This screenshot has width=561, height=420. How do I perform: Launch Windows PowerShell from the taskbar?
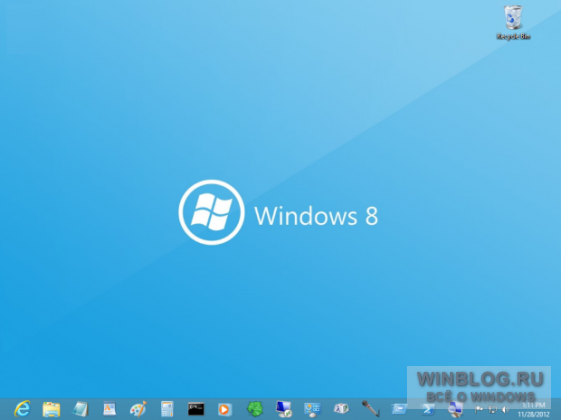click(x=428, y=409)
